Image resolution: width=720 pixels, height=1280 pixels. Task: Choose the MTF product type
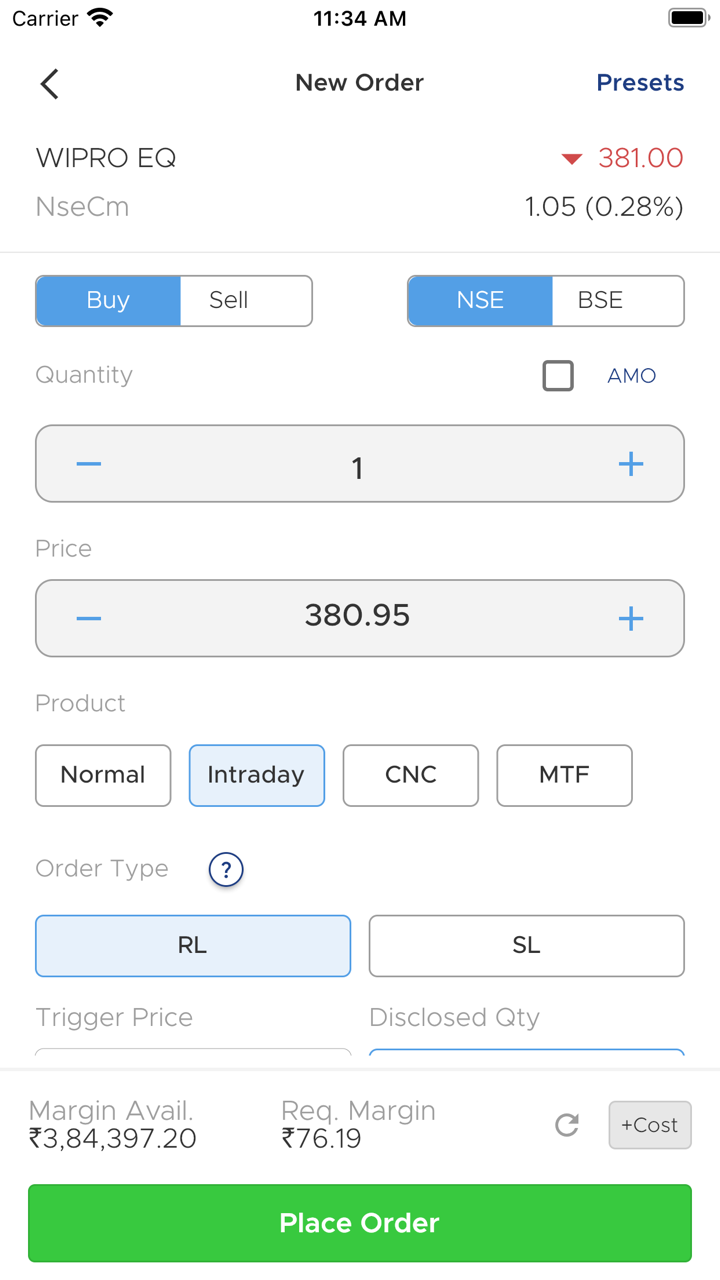(564, 775)
